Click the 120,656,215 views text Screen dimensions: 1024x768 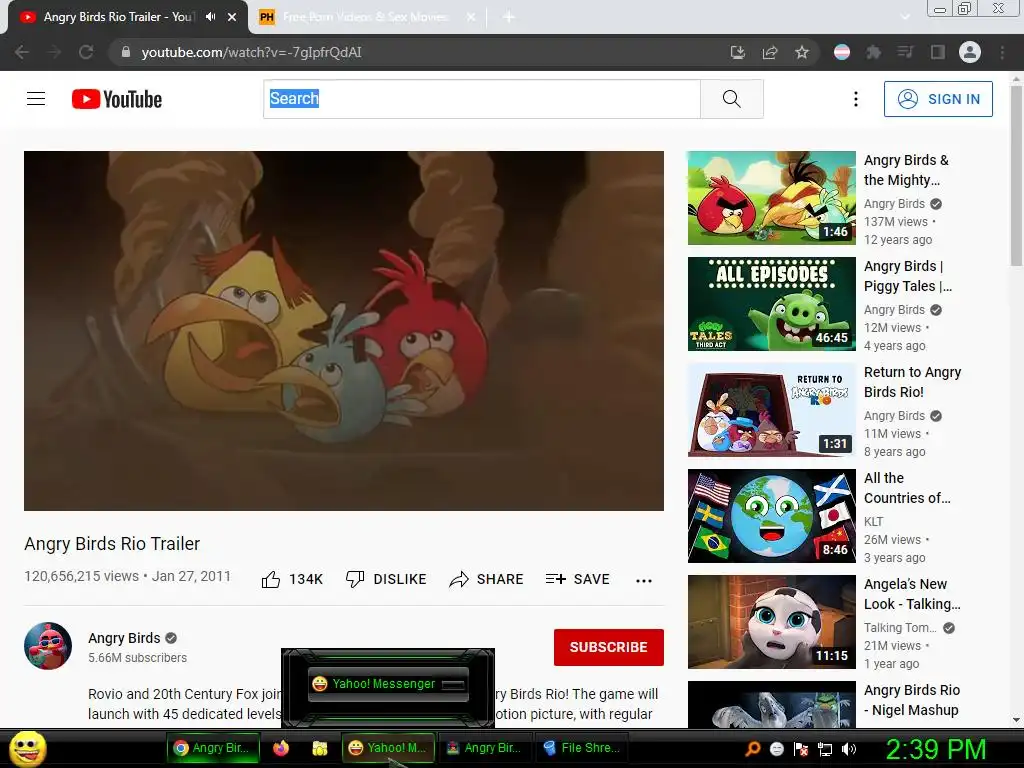click(x=82, y=576)
